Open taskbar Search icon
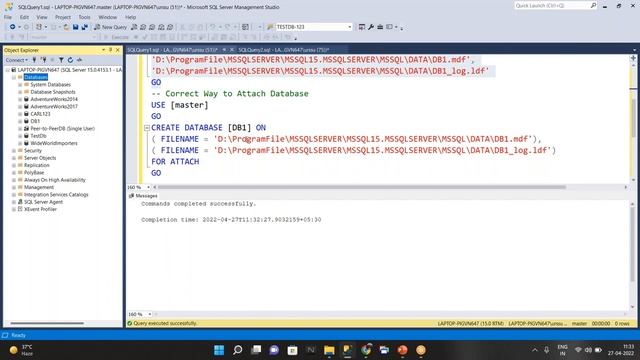Screen dimensions: 640x360 [x=238, y=350]
